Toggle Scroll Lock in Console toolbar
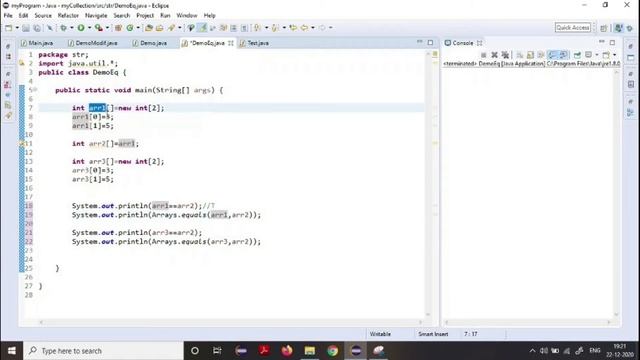The height and width of the screenshot is (360, 640). 530,55
